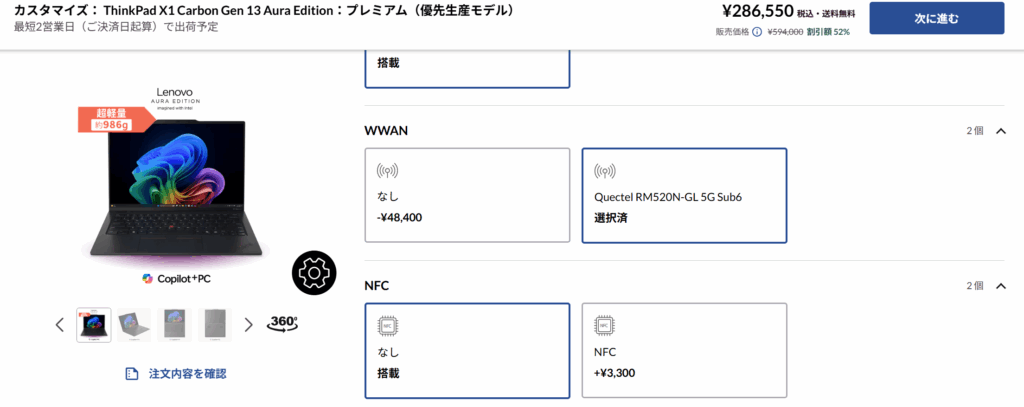Screen dimensions: 1024x407
Task: Select Quectel RM520N-GL 5G Sub6 option
Action: (683, 195)
